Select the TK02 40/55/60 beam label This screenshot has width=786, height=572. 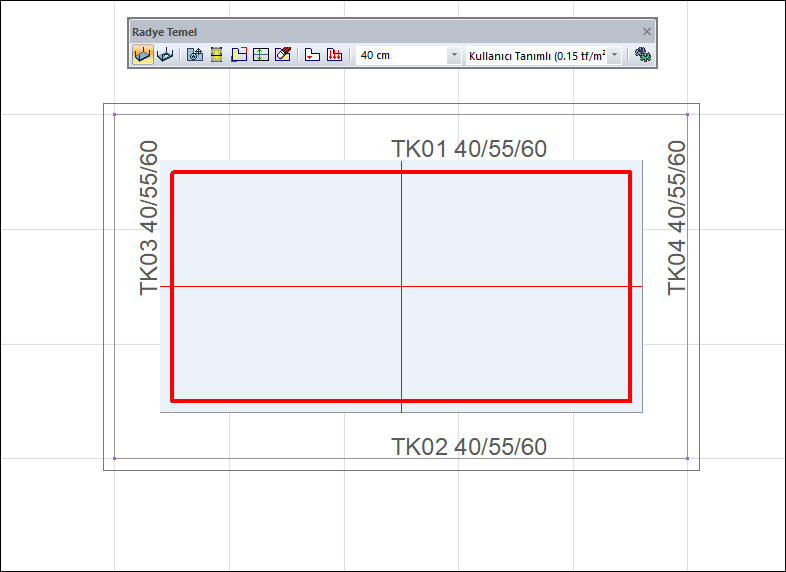click(469, 447)
